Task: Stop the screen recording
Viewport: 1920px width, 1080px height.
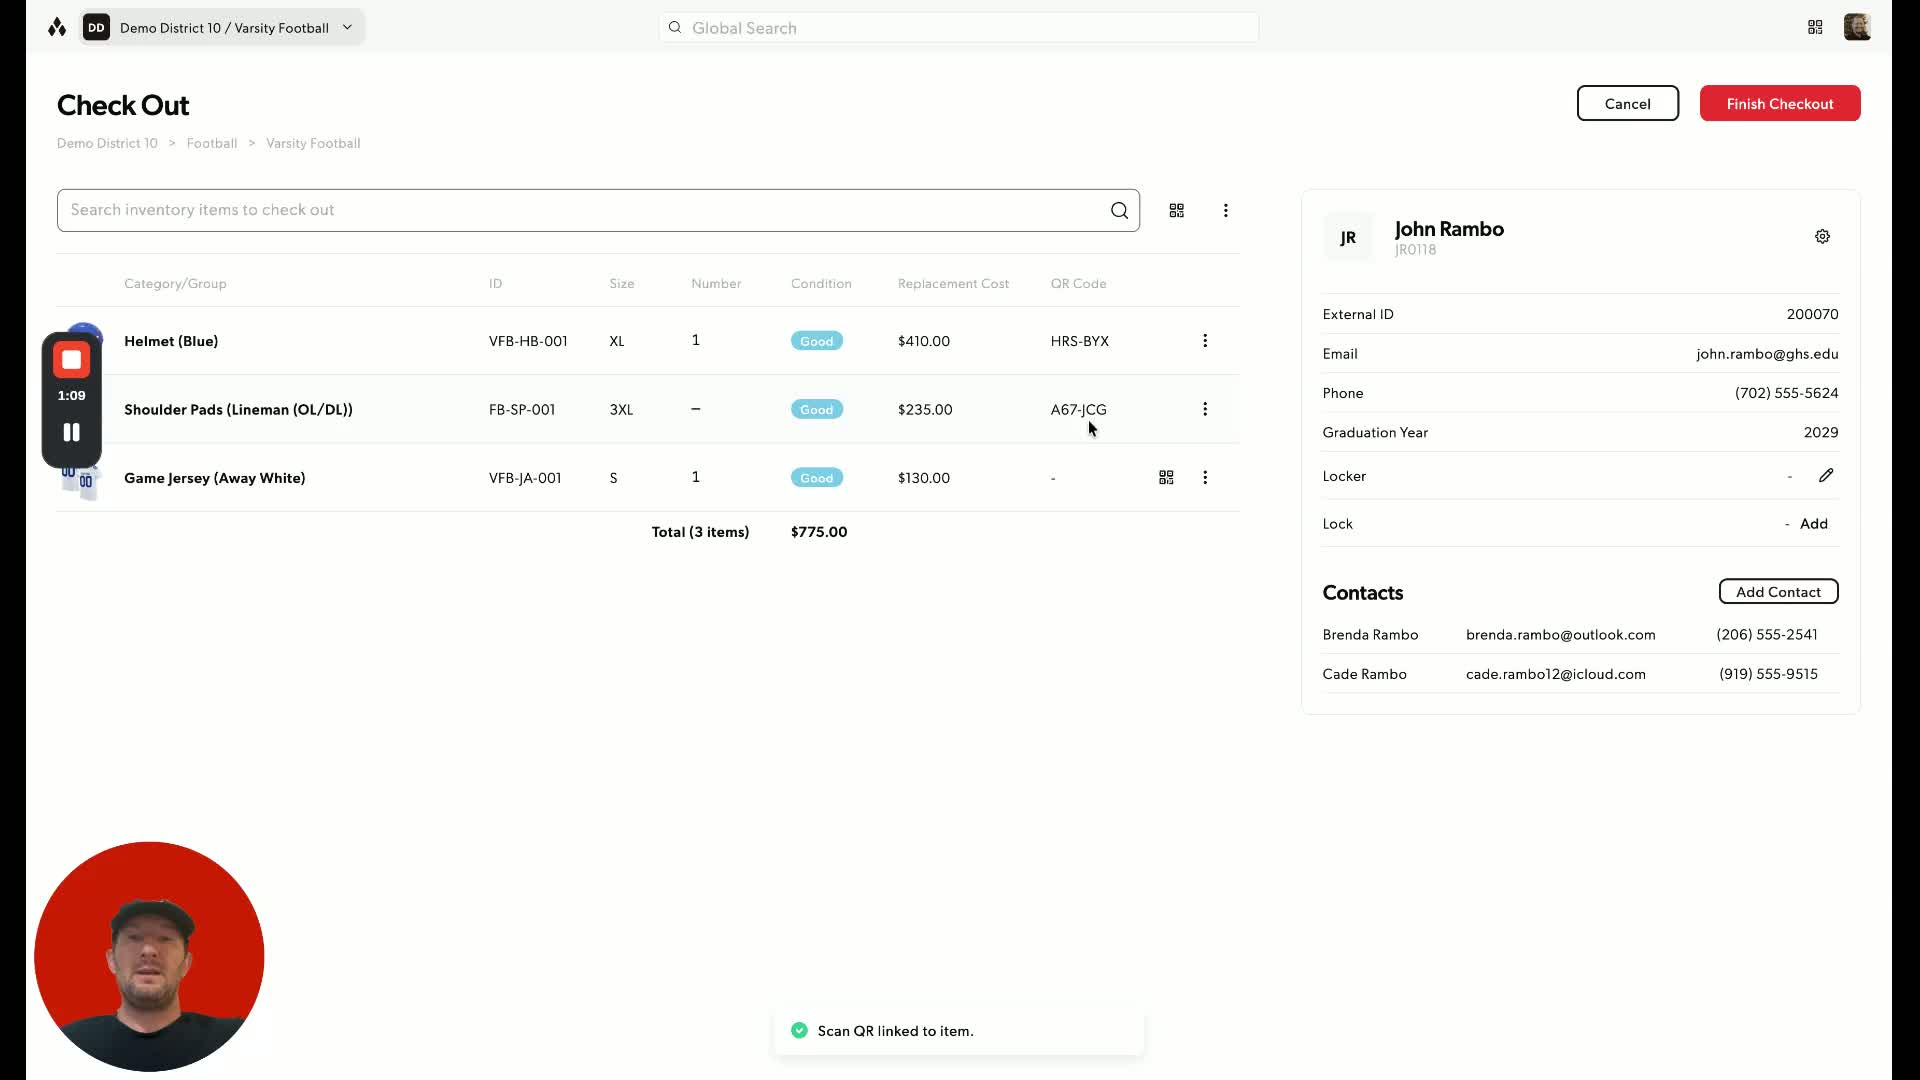Action: pos(71,360)
